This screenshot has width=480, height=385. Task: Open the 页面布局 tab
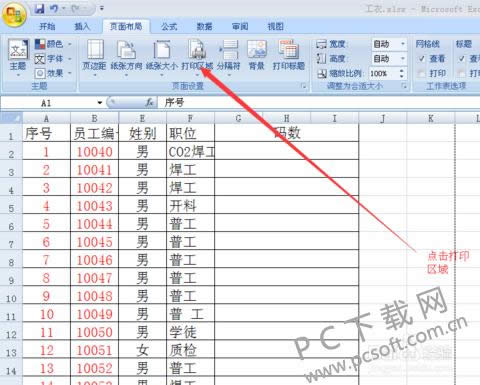point(126,26)
